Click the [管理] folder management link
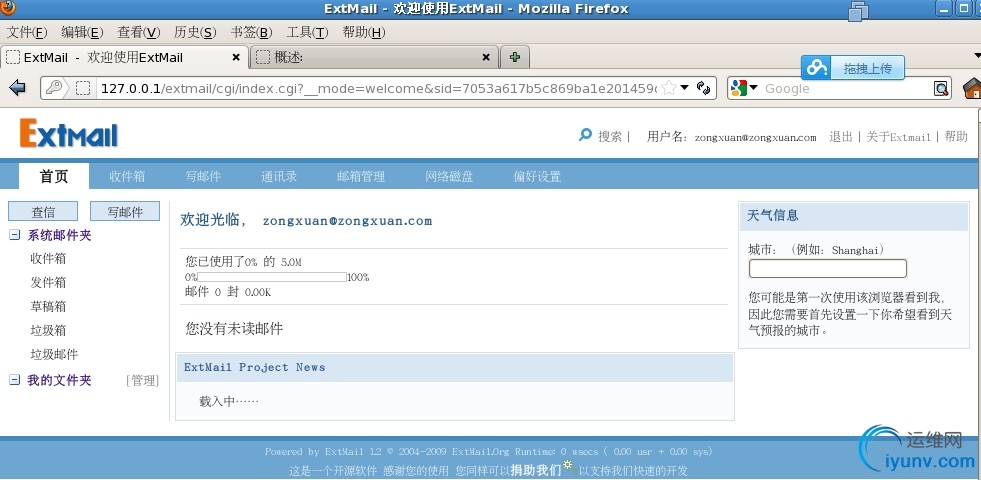The width and height of the screenshot is (981, 480). [143, 380]
